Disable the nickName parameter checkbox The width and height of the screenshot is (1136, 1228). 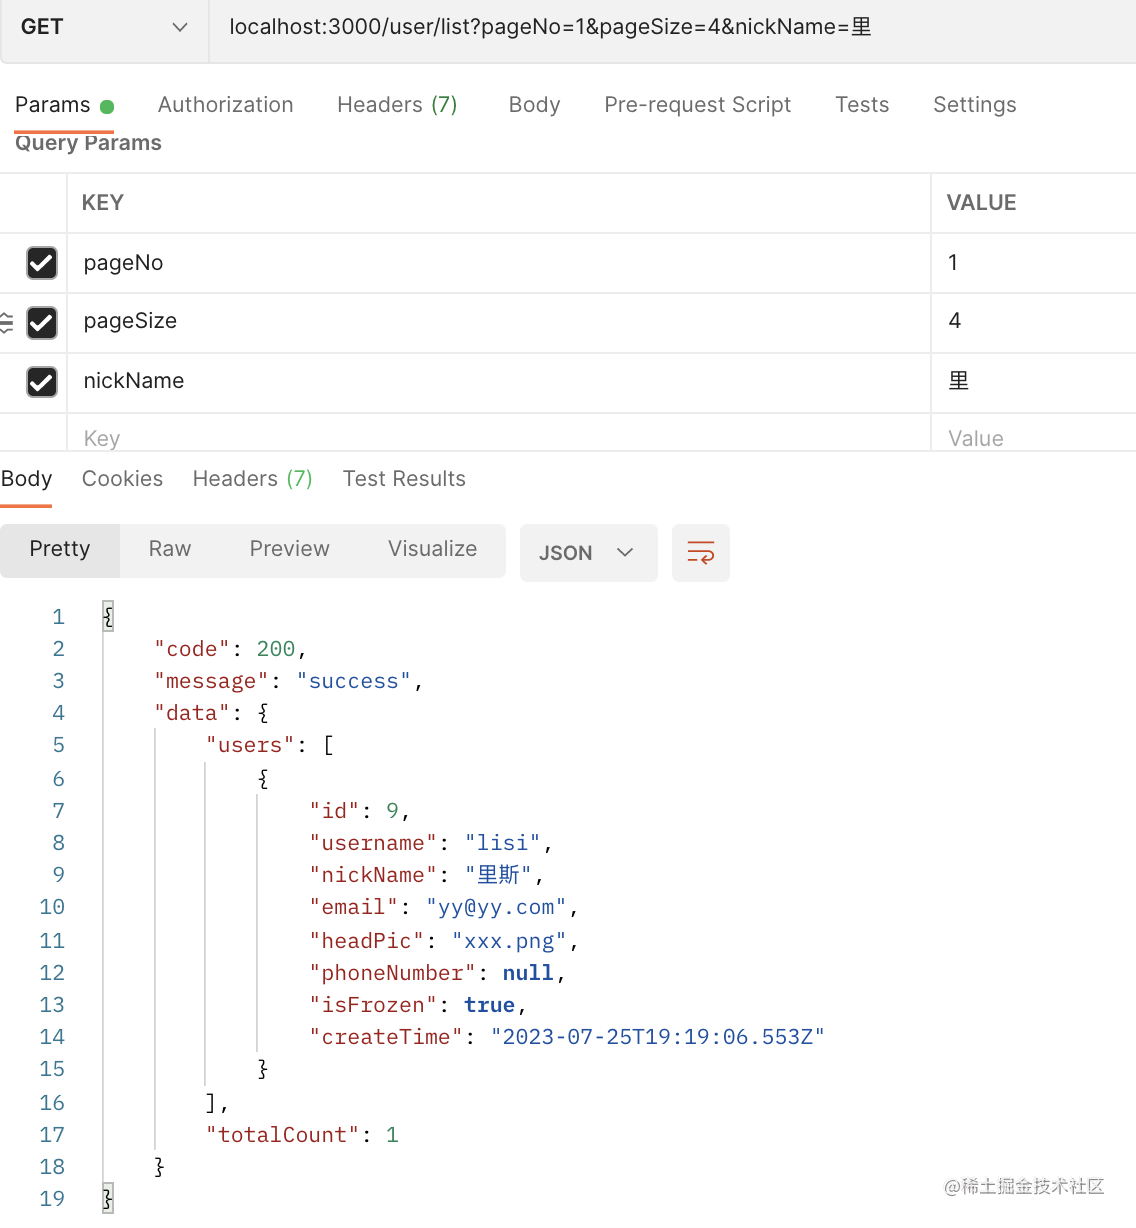[x=42, y=382]
